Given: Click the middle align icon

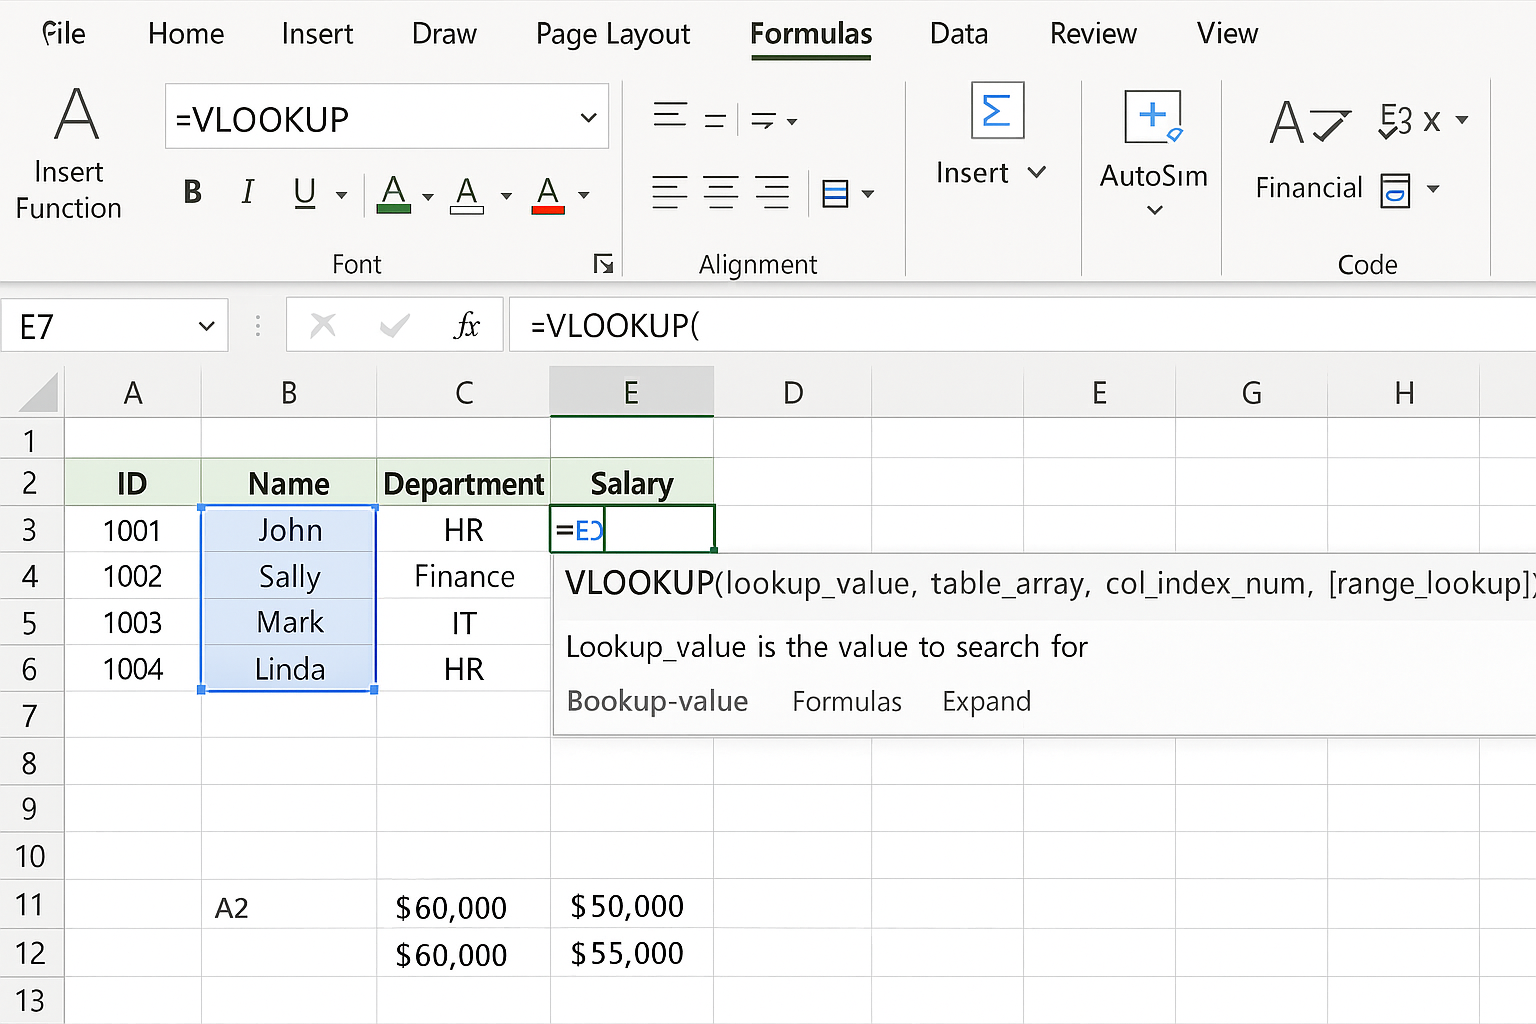Looking at the screenshot, I should [715, 121].
